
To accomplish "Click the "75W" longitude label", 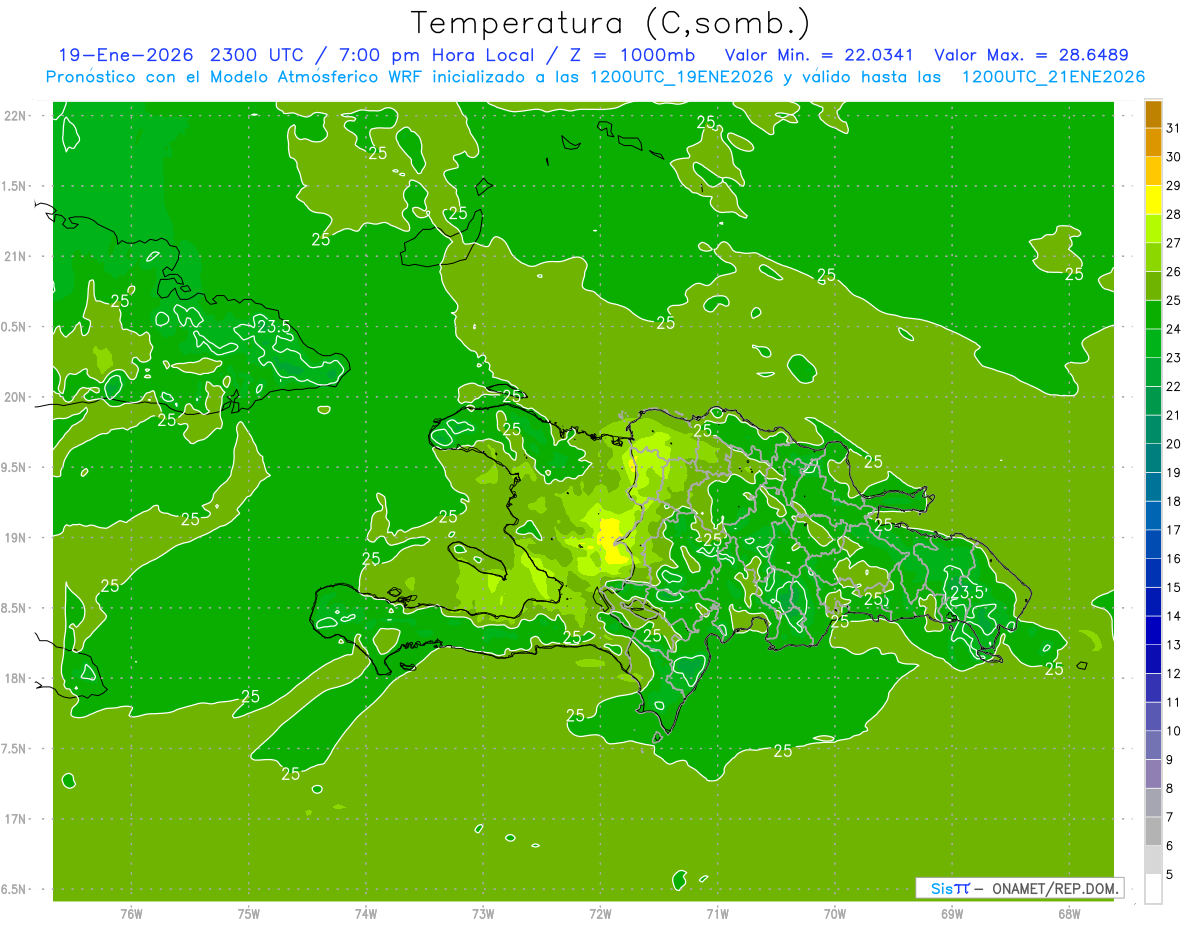I will (x=249, y=913).
